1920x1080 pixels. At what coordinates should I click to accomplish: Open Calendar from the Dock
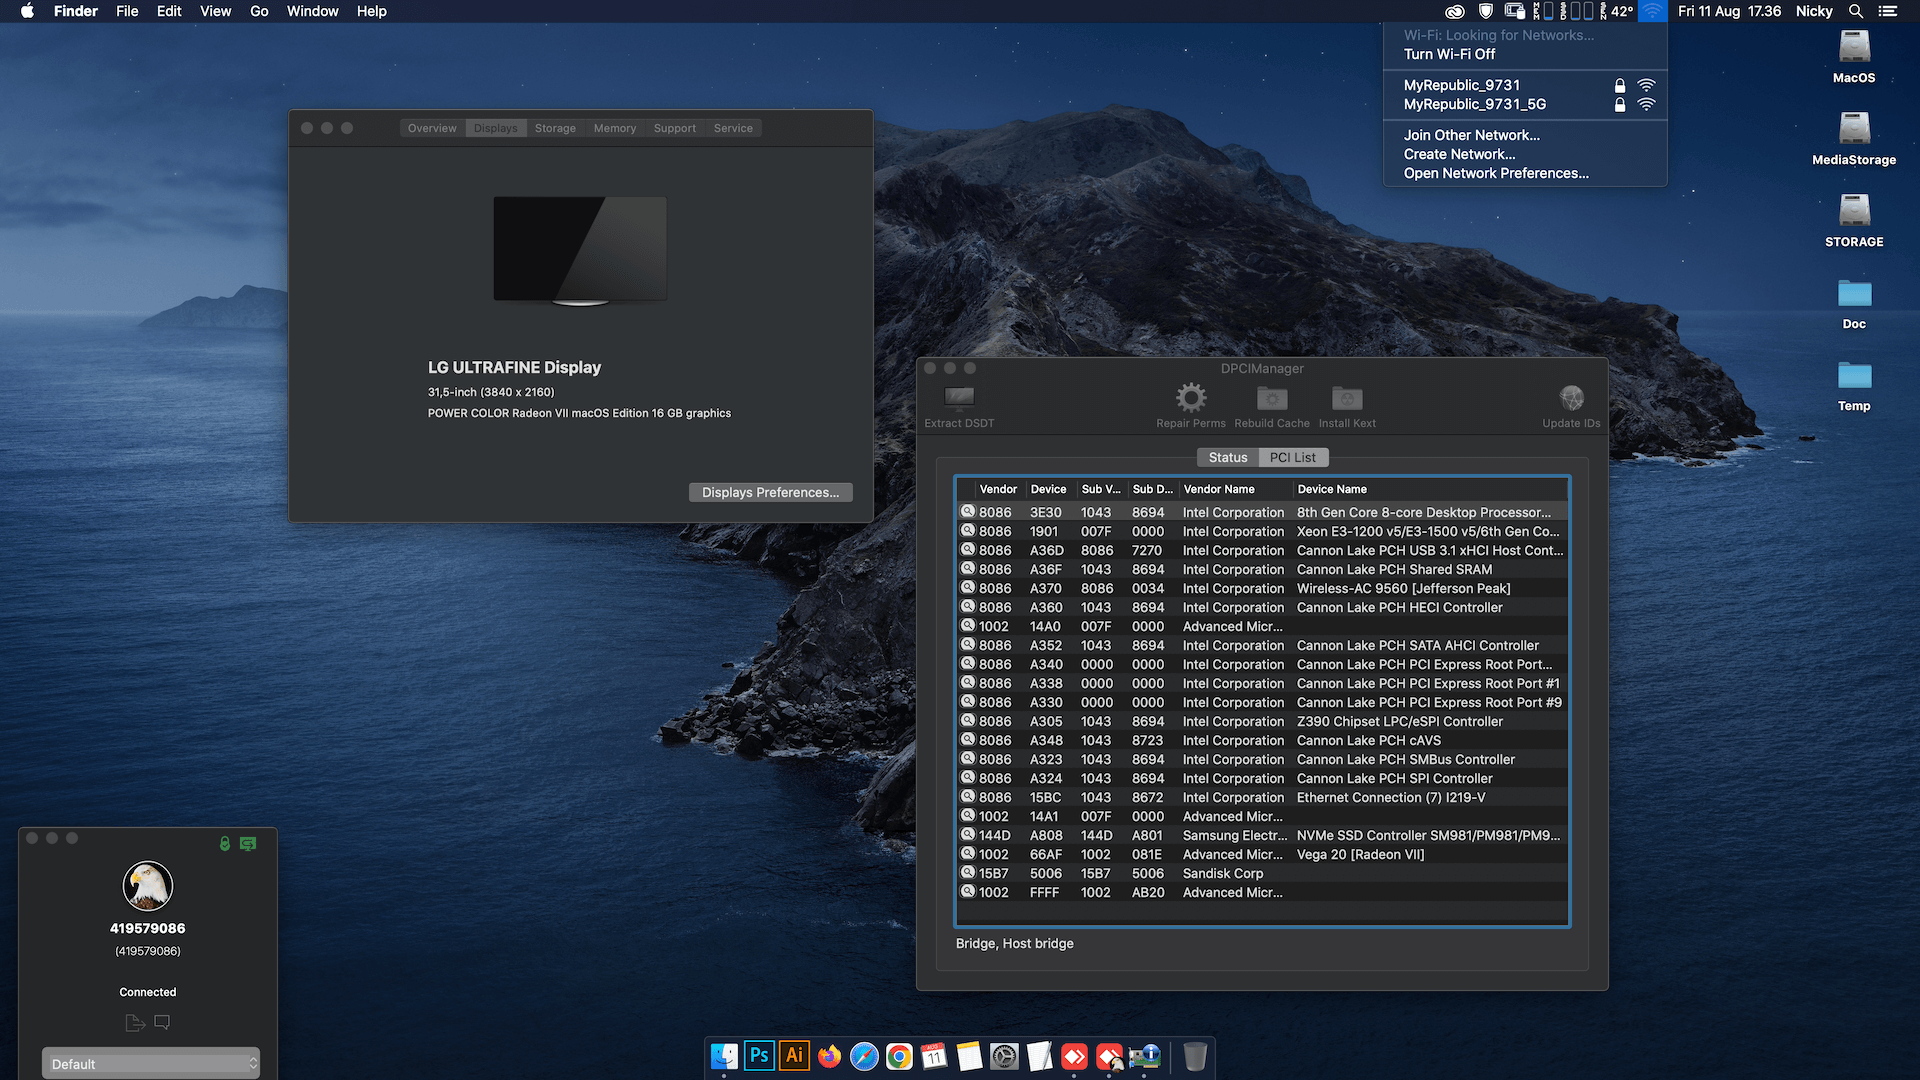click(x=934, y=1056)
